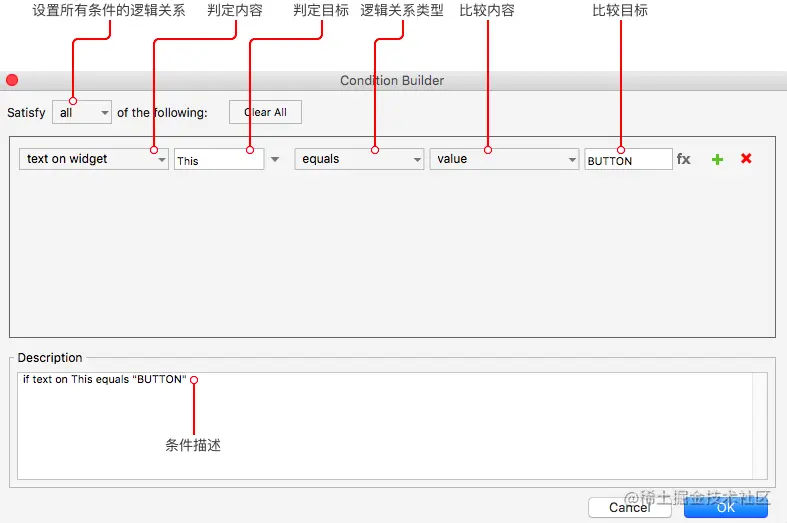Image resolution: width=787 pixels, height=523 pixels.
Task: Click the fx formula icon
Action: coord(683,159)
